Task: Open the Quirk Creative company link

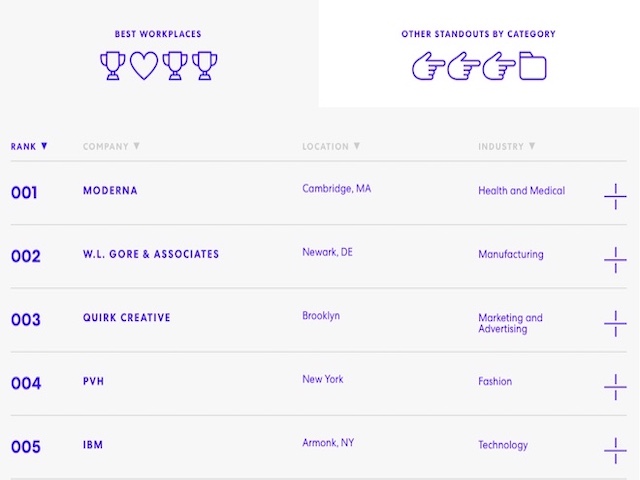Action: [126, 318]
